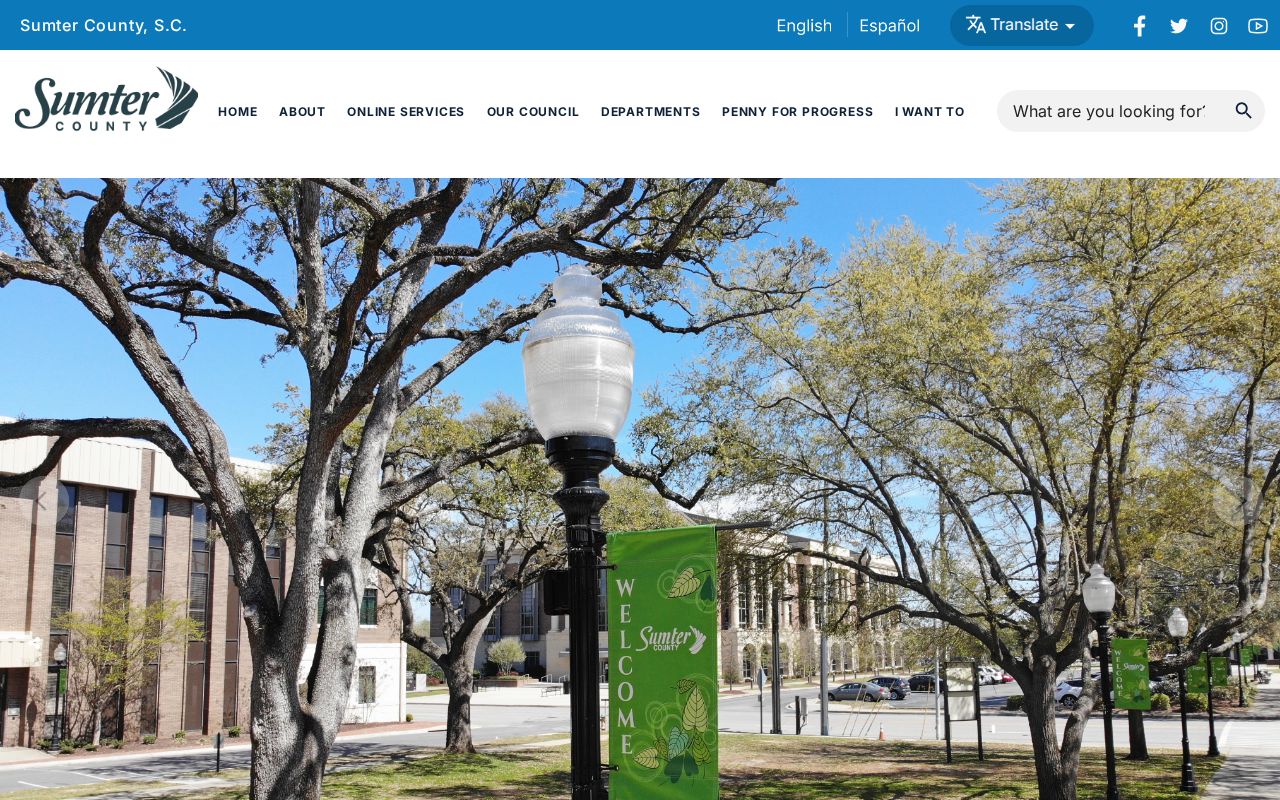Click the Sumter County logo

(x=106, y=99)
